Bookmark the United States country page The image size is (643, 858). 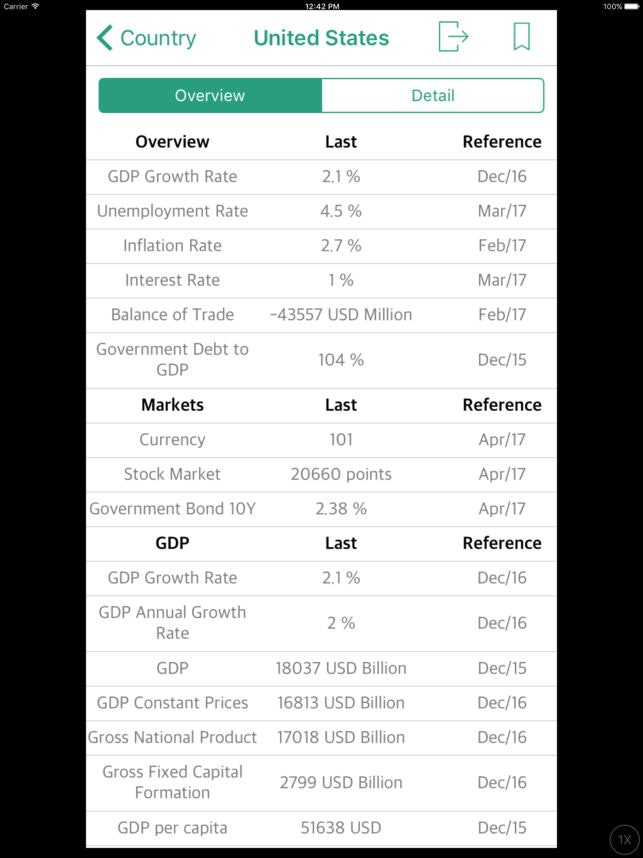tap(521, 37)
